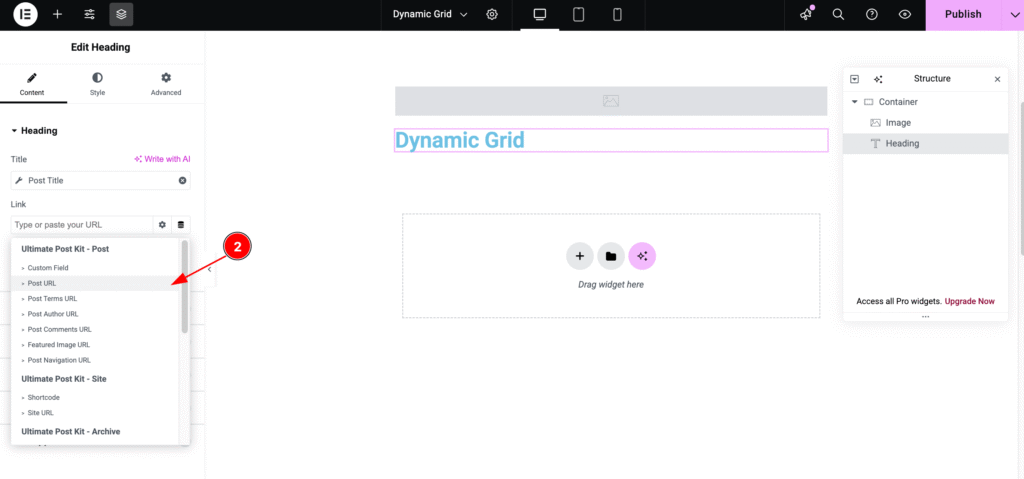Screen dimensions: 1024x479
Task: Preview changes with the eye icon
Action: tap(905, 14)
